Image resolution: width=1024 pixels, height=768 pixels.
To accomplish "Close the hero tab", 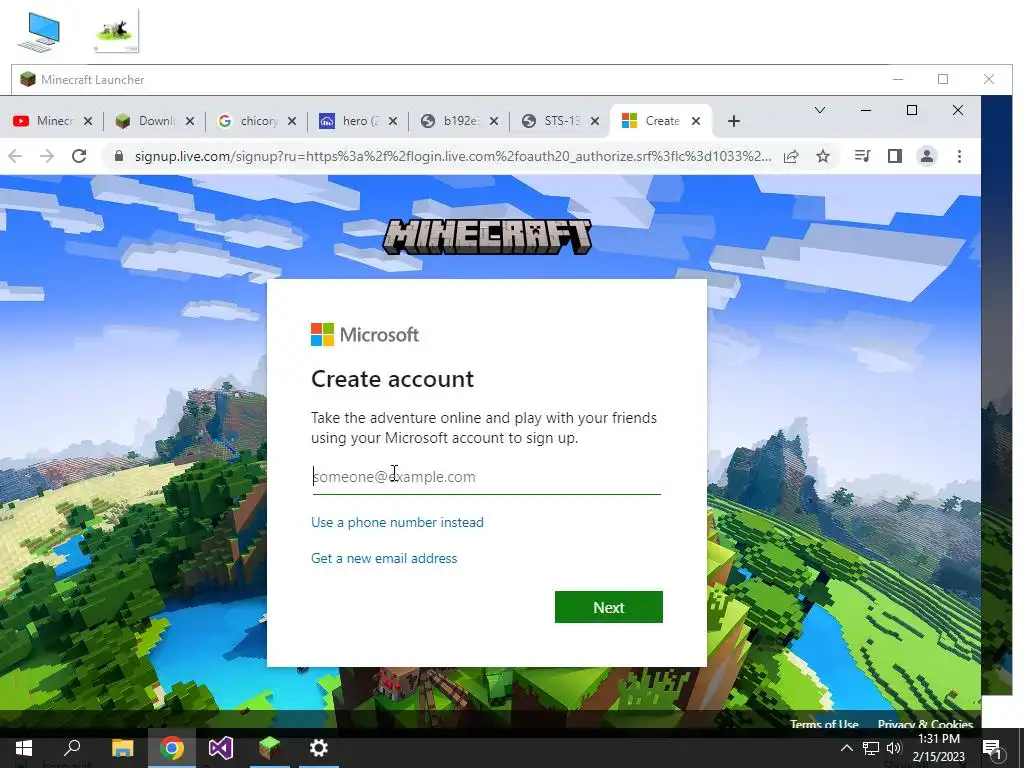I will [x=392, y=121].
